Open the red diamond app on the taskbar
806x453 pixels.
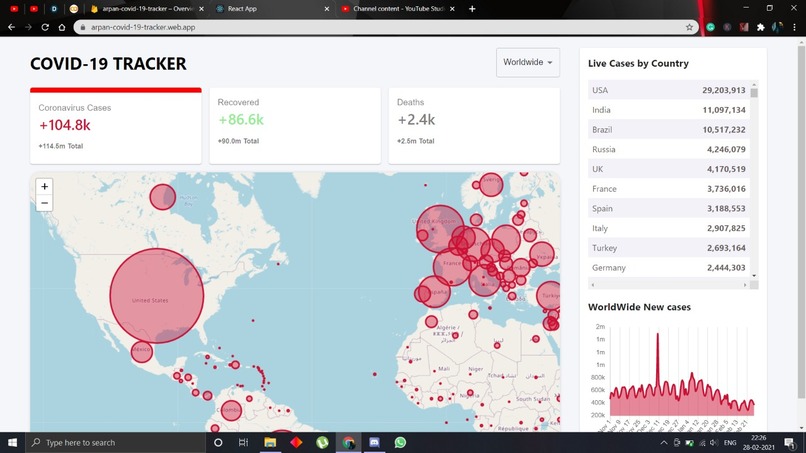(296, 442)
